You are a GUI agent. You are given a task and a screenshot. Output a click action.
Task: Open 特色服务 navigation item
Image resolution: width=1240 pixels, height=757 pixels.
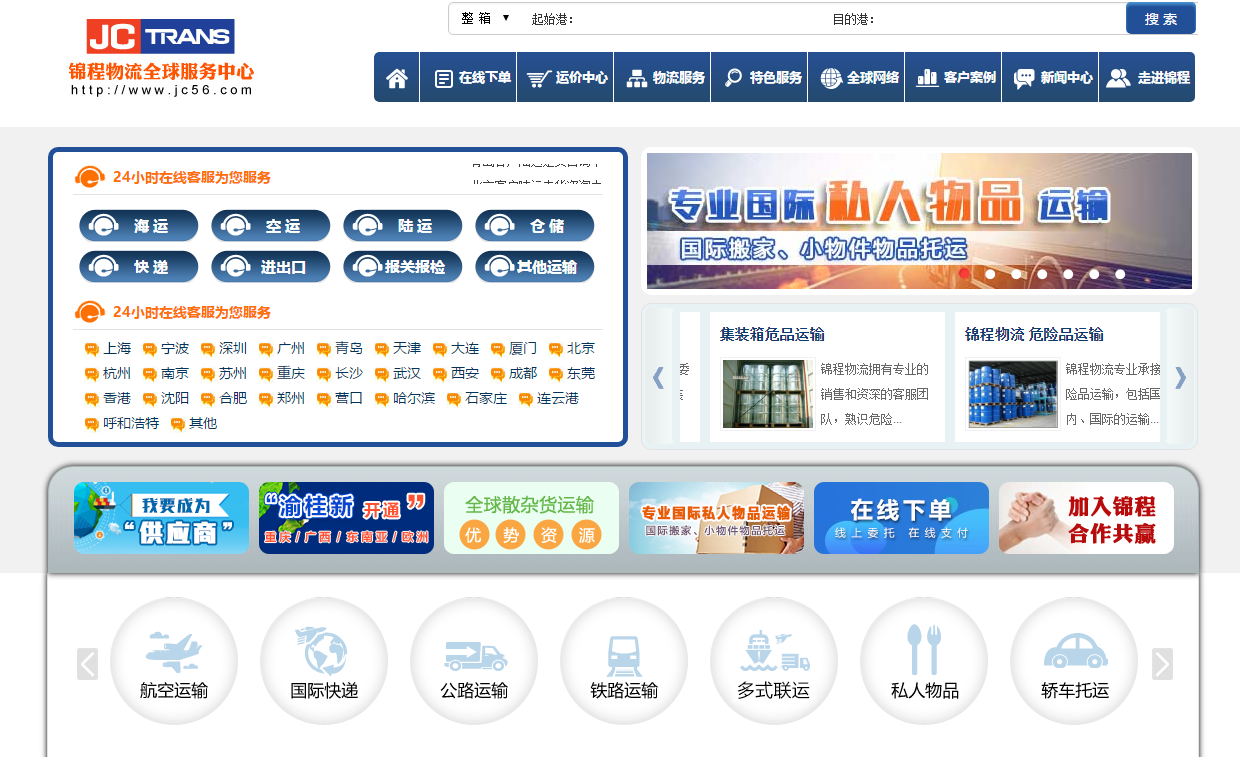pos(759,77)
